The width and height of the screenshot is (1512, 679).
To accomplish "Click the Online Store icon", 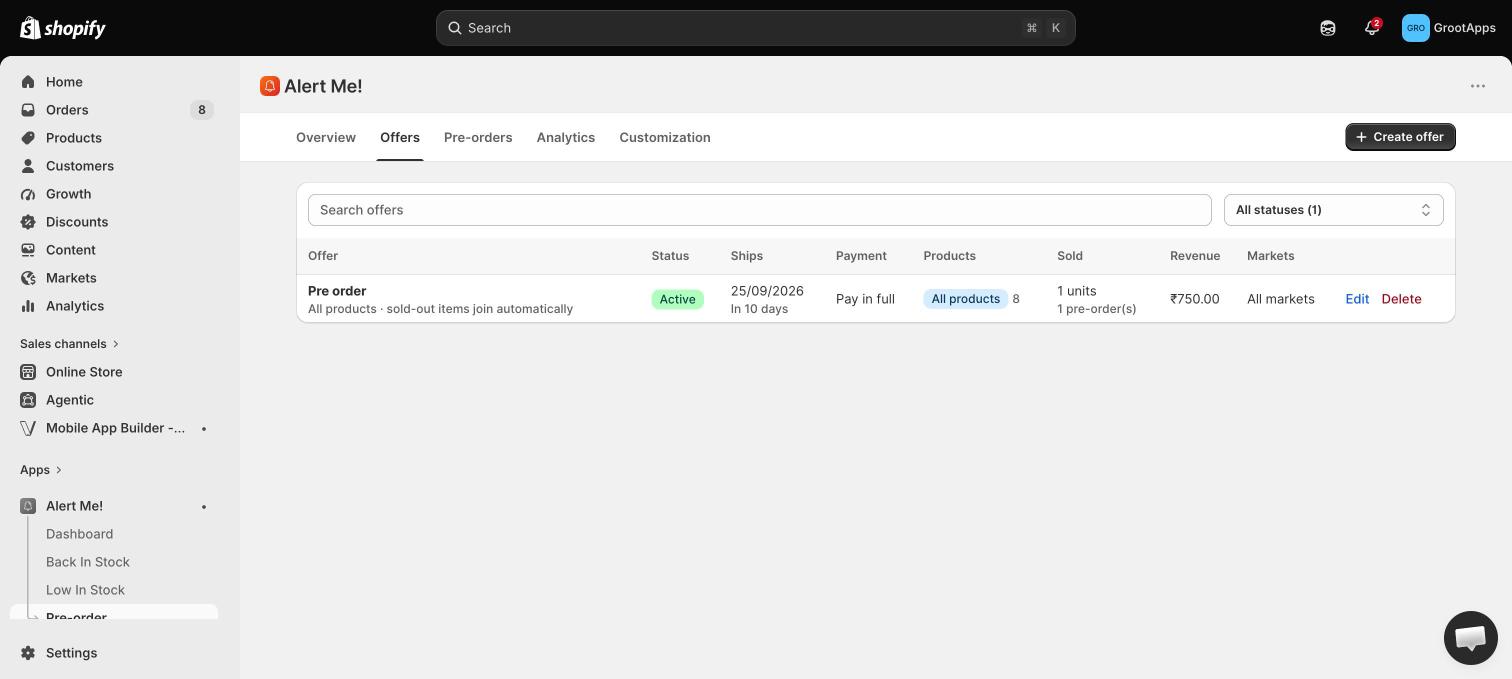I will pos(28,372).
